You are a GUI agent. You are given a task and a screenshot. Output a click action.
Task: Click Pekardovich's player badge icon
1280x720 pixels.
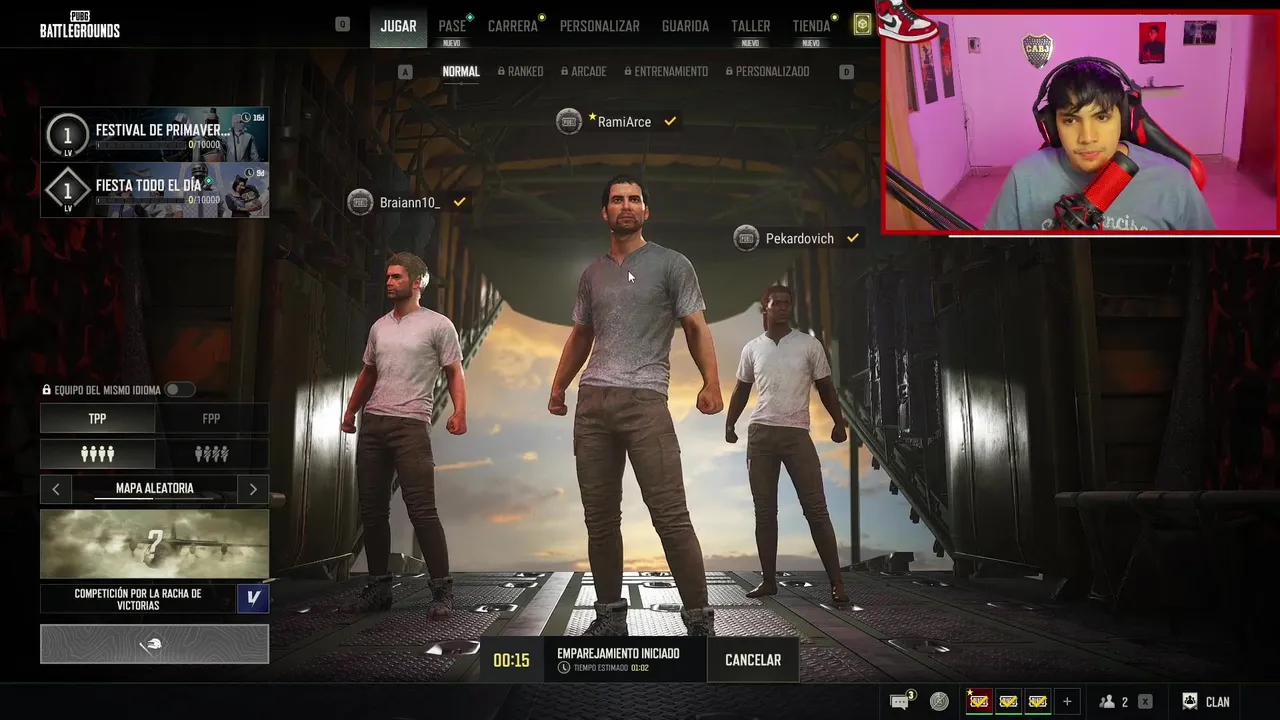pos(746,238)
